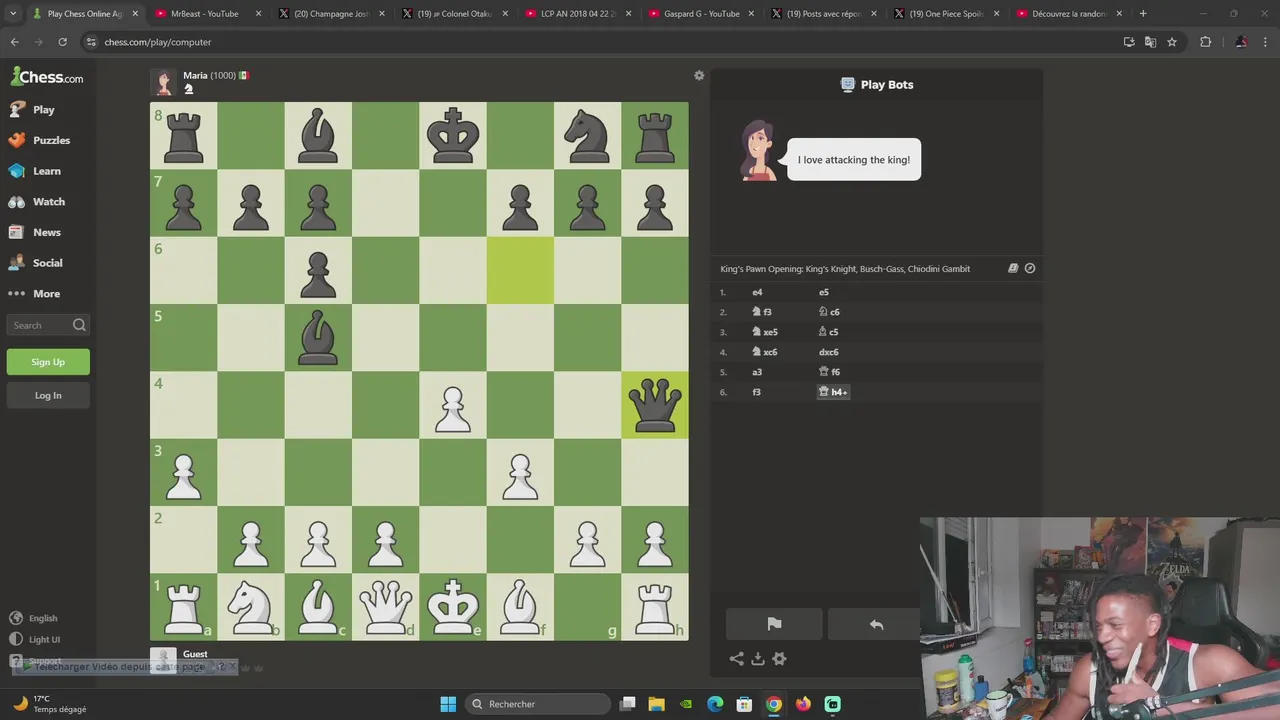
Task: Open the opening explorer book icon
Action: [x=1013, y=268]
